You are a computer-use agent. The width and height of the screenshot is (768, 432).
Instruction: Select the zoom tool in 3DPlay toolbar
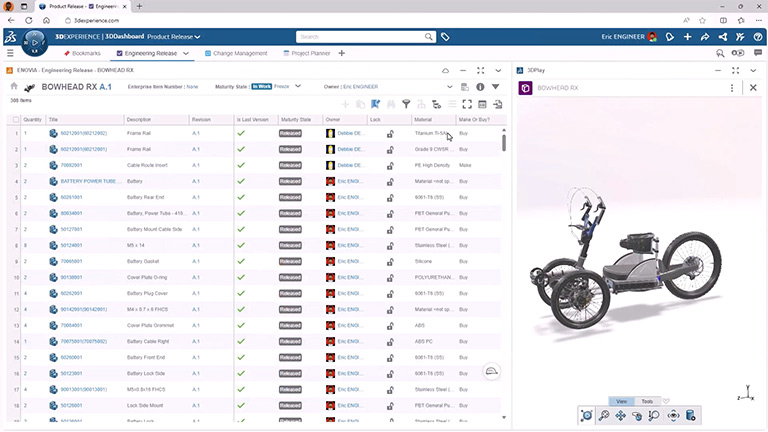604,415
